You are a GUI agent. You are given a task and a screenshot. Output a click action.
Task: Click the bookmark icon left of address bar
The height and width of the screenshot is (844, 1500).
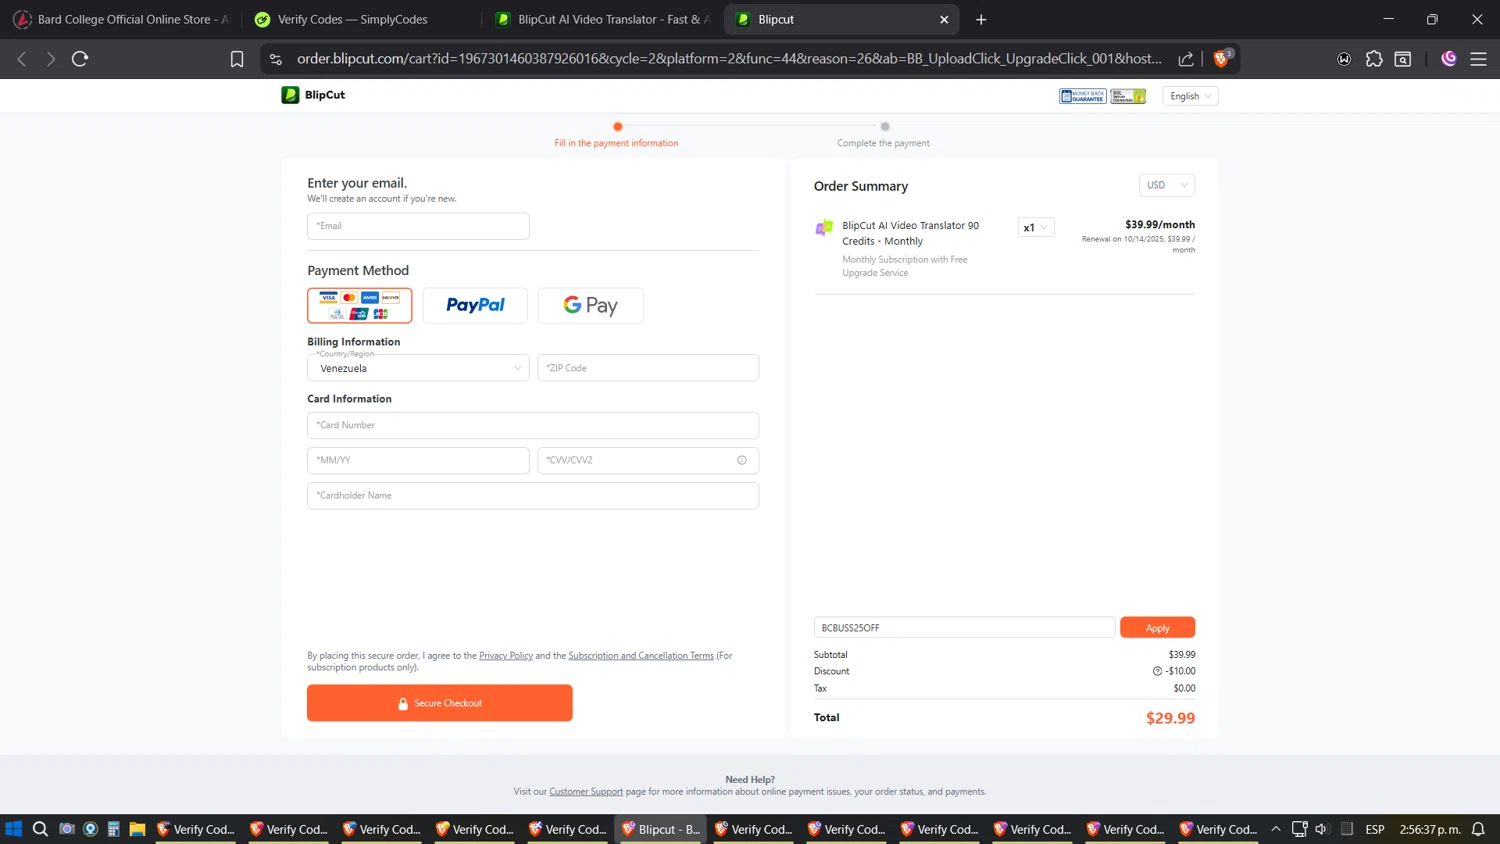point(237,59)
